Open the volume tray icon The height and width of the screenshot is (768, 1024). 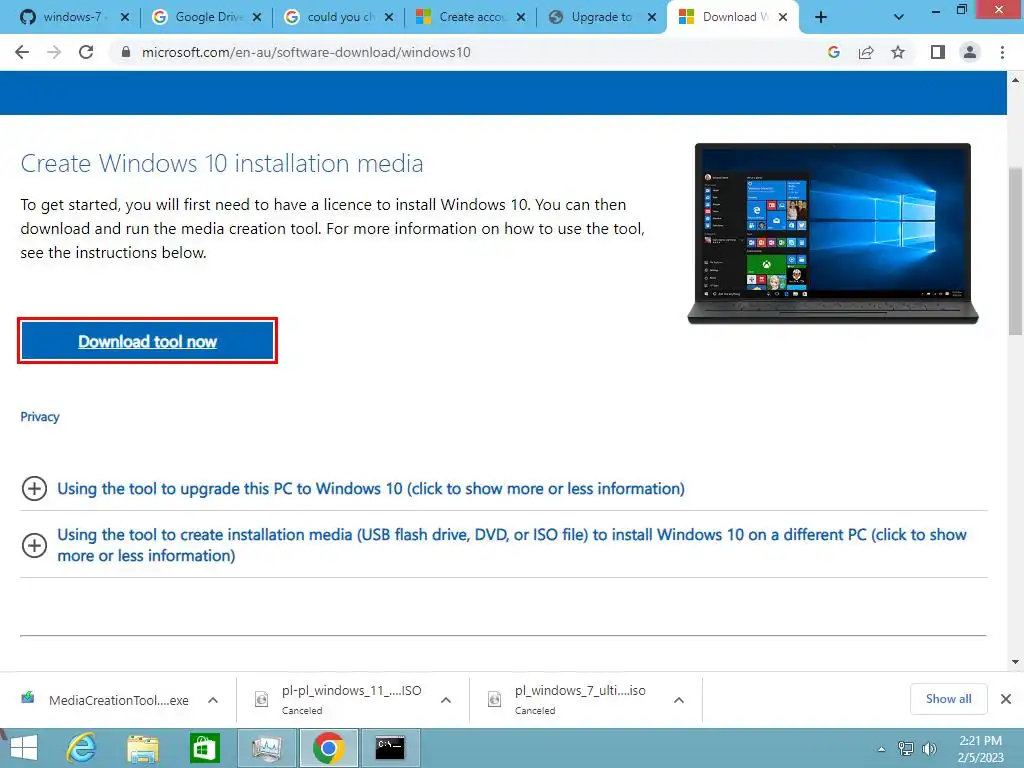tap(929, 748)
